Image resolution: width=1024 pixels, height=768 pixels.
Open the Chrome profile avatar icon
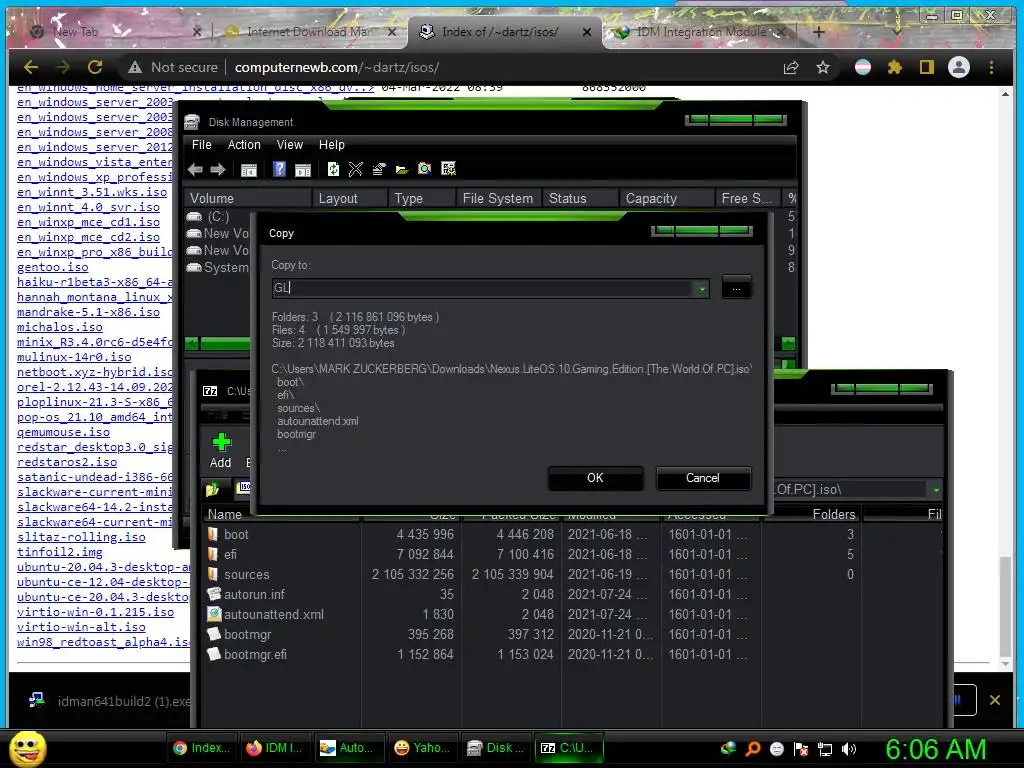click(959, 67)
